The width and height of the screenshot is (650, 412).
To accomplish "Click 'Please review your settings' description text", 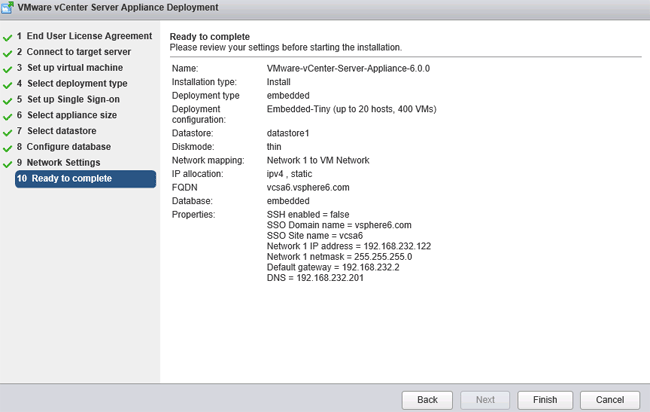I will point(286,47).
